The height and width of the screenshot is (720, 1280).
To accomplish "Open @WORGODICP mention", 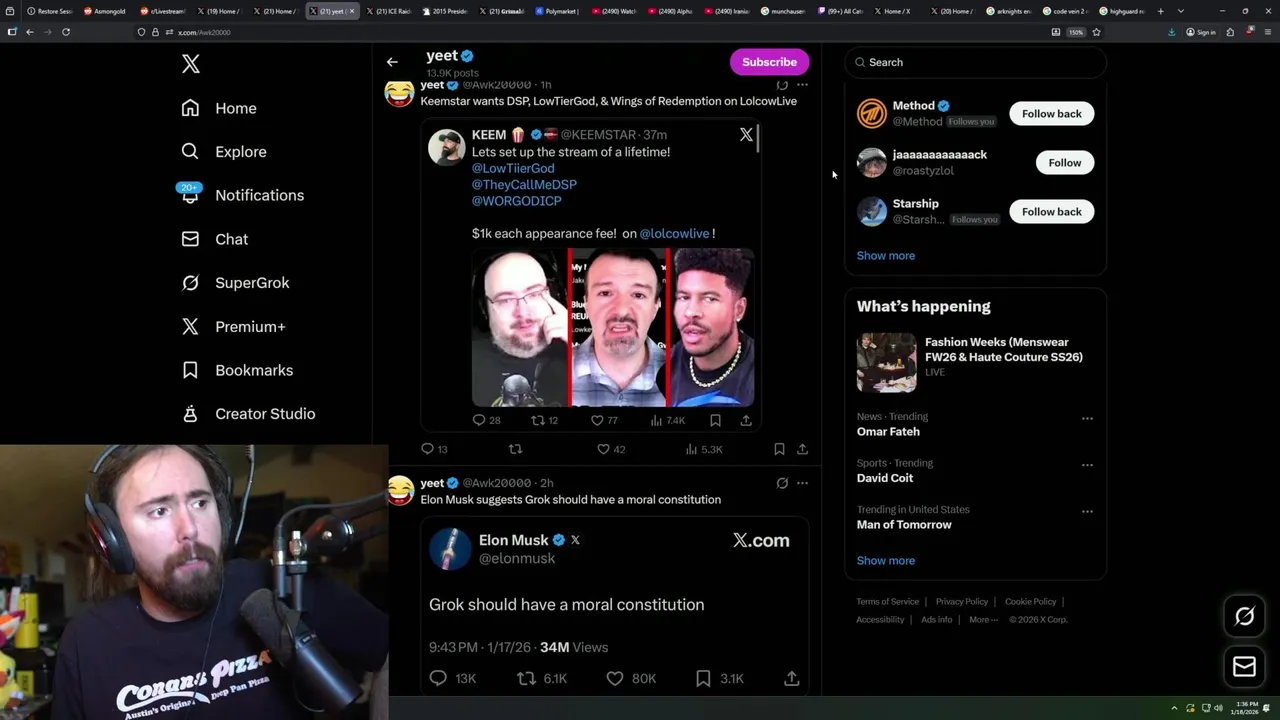I will tap(517, 201).
